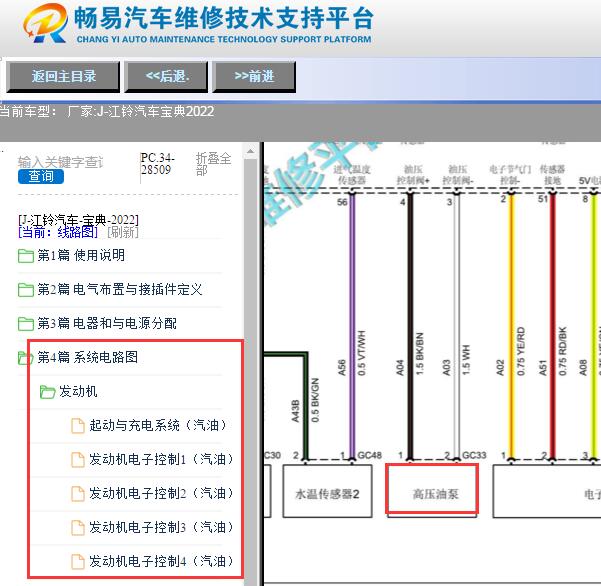Viewport: 601px width, 586px height.
Task: Click the 当前：线路图 link
Action: coord(58,232)
